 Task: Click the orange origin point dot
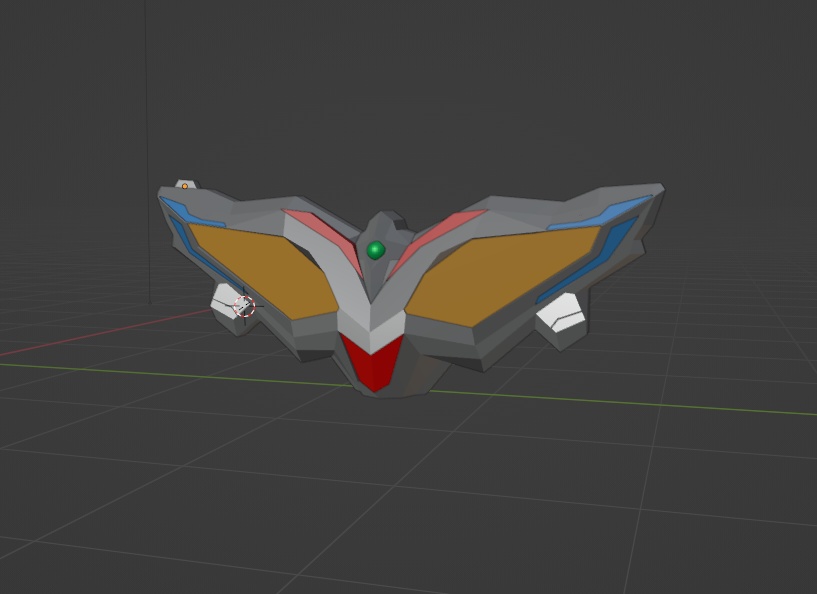point(184,186)
